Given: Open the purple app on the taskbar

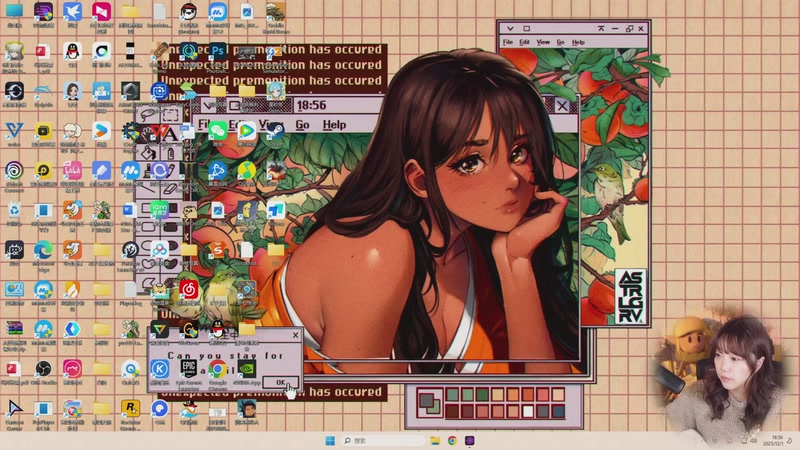Looking at the screenshot, I should click(469, 440).
